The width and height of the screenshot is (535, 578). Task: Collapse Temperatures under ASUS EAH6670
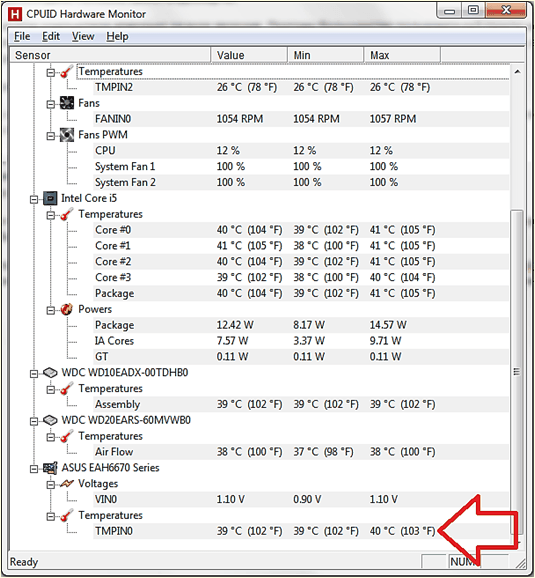[x=51, y=516]
